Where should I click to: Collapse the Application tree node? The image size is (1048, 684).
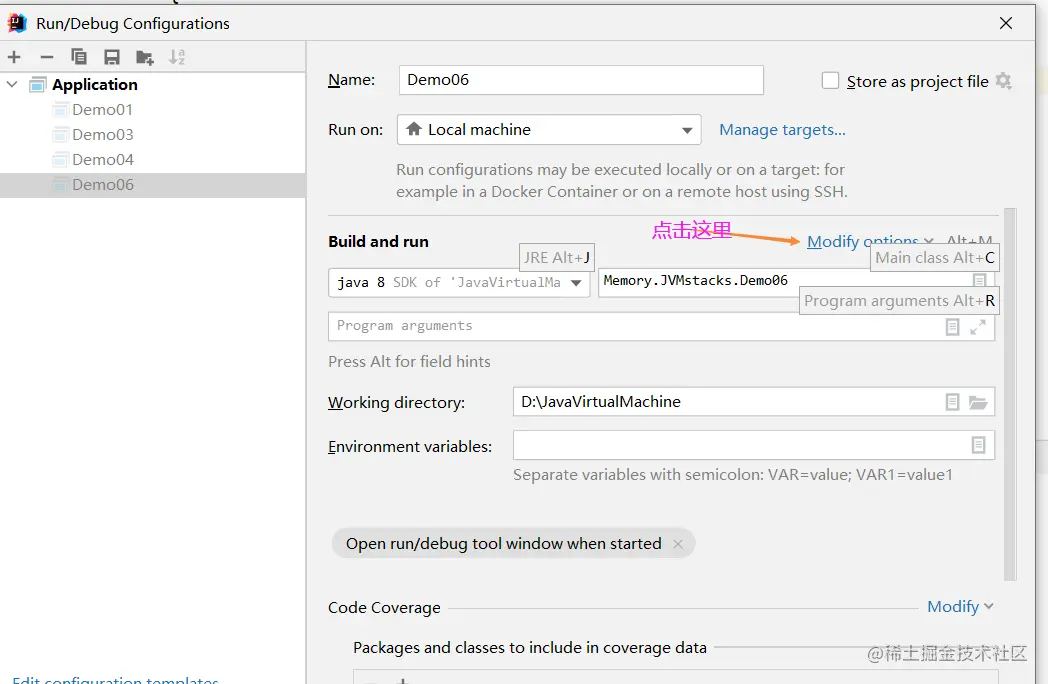coord(12,84)
